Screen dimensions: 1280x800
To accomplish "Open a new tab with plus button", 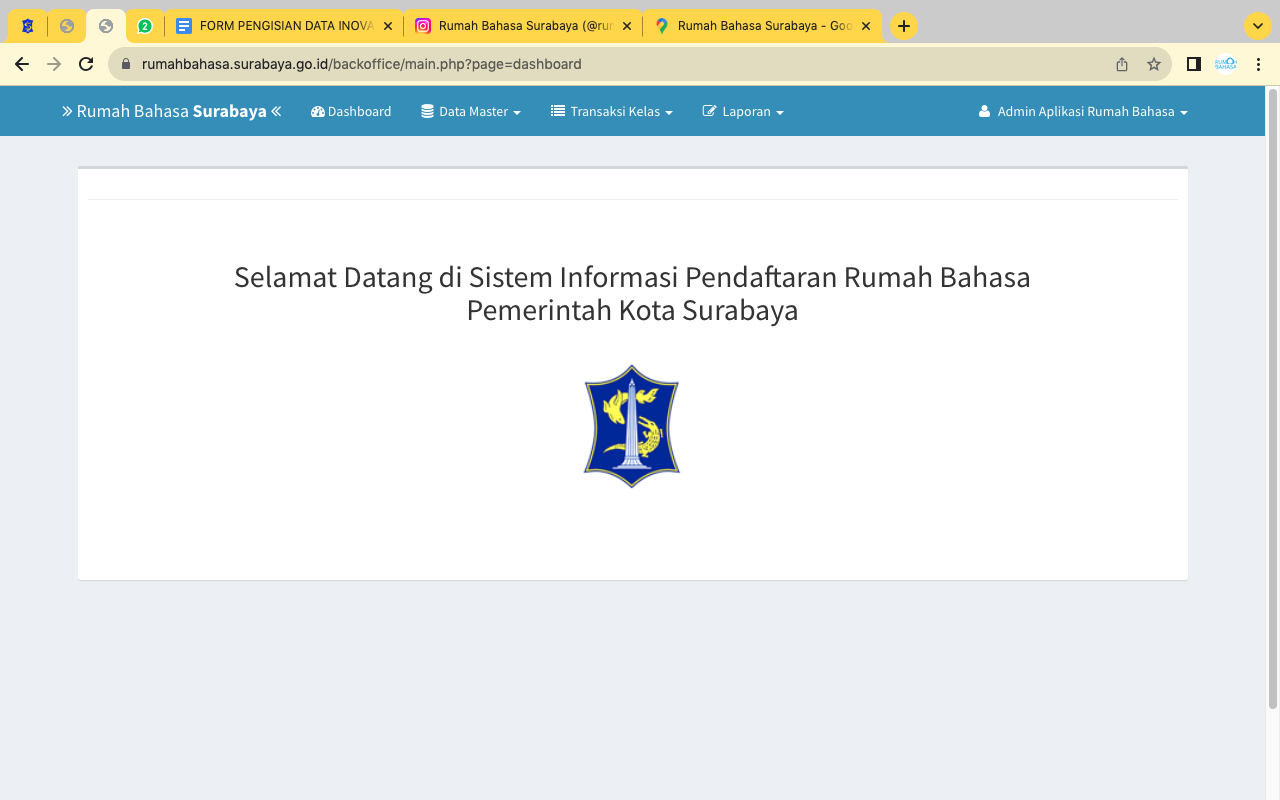I will click(x=904, y=26).
